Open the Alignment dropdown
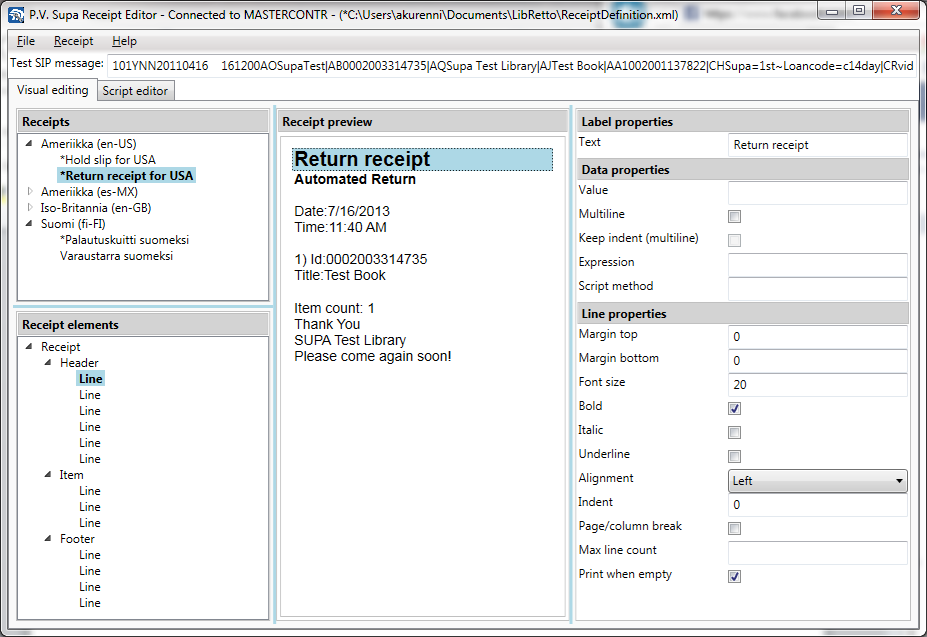 click(x=817, y=481)
